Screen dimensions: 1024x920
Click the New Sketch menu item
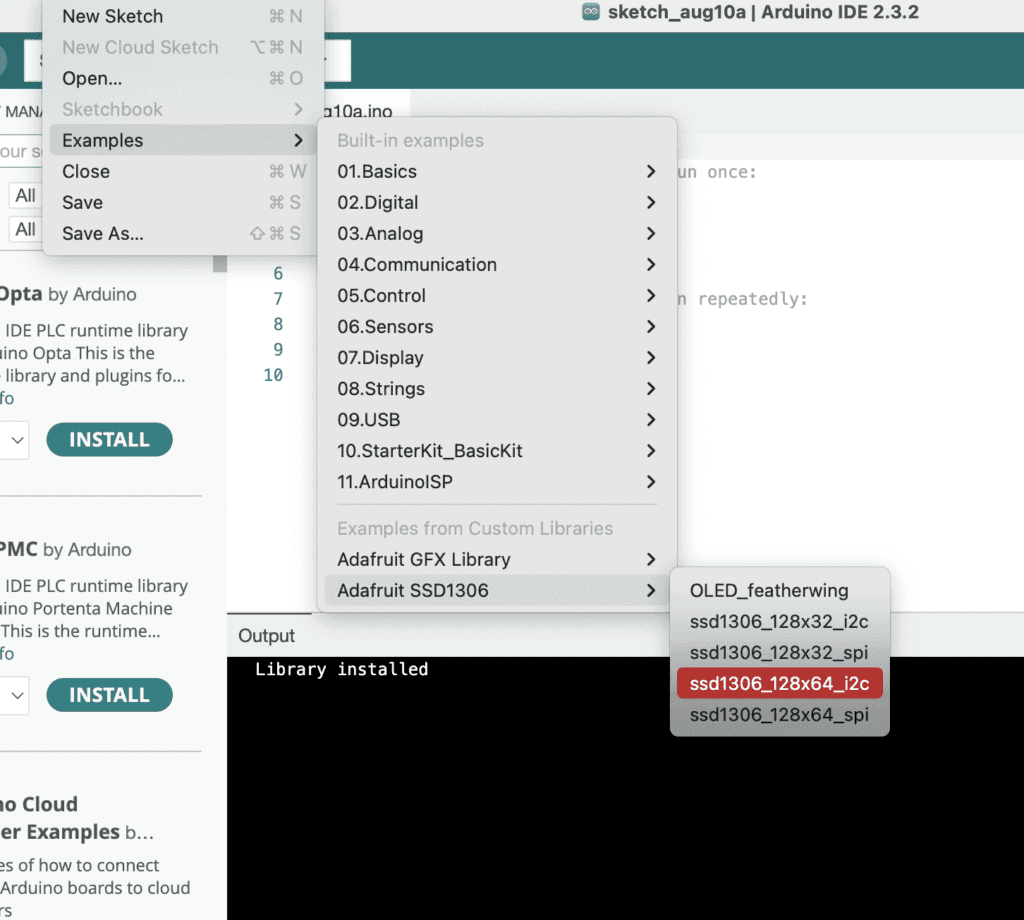[182, 16]
